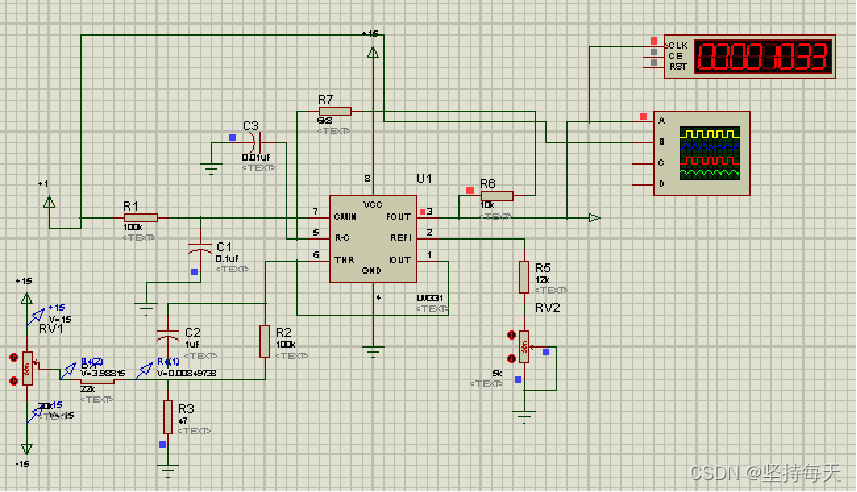
Task: Click oscilloscope channel B pin
Action: tap(643, 142)
